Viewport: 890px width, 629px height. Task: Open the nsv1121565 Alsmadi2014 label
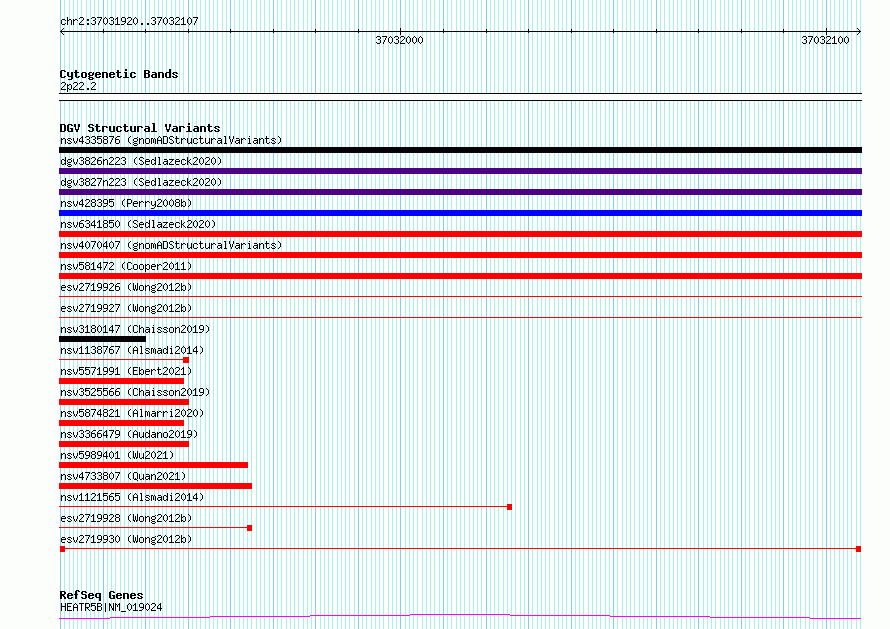pos(132,497)
